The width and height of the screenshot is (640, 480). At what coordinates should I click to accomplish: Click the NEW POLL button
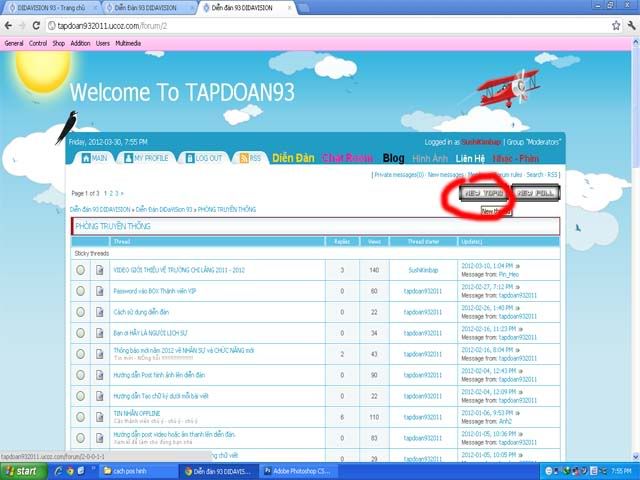coord(536,193)
